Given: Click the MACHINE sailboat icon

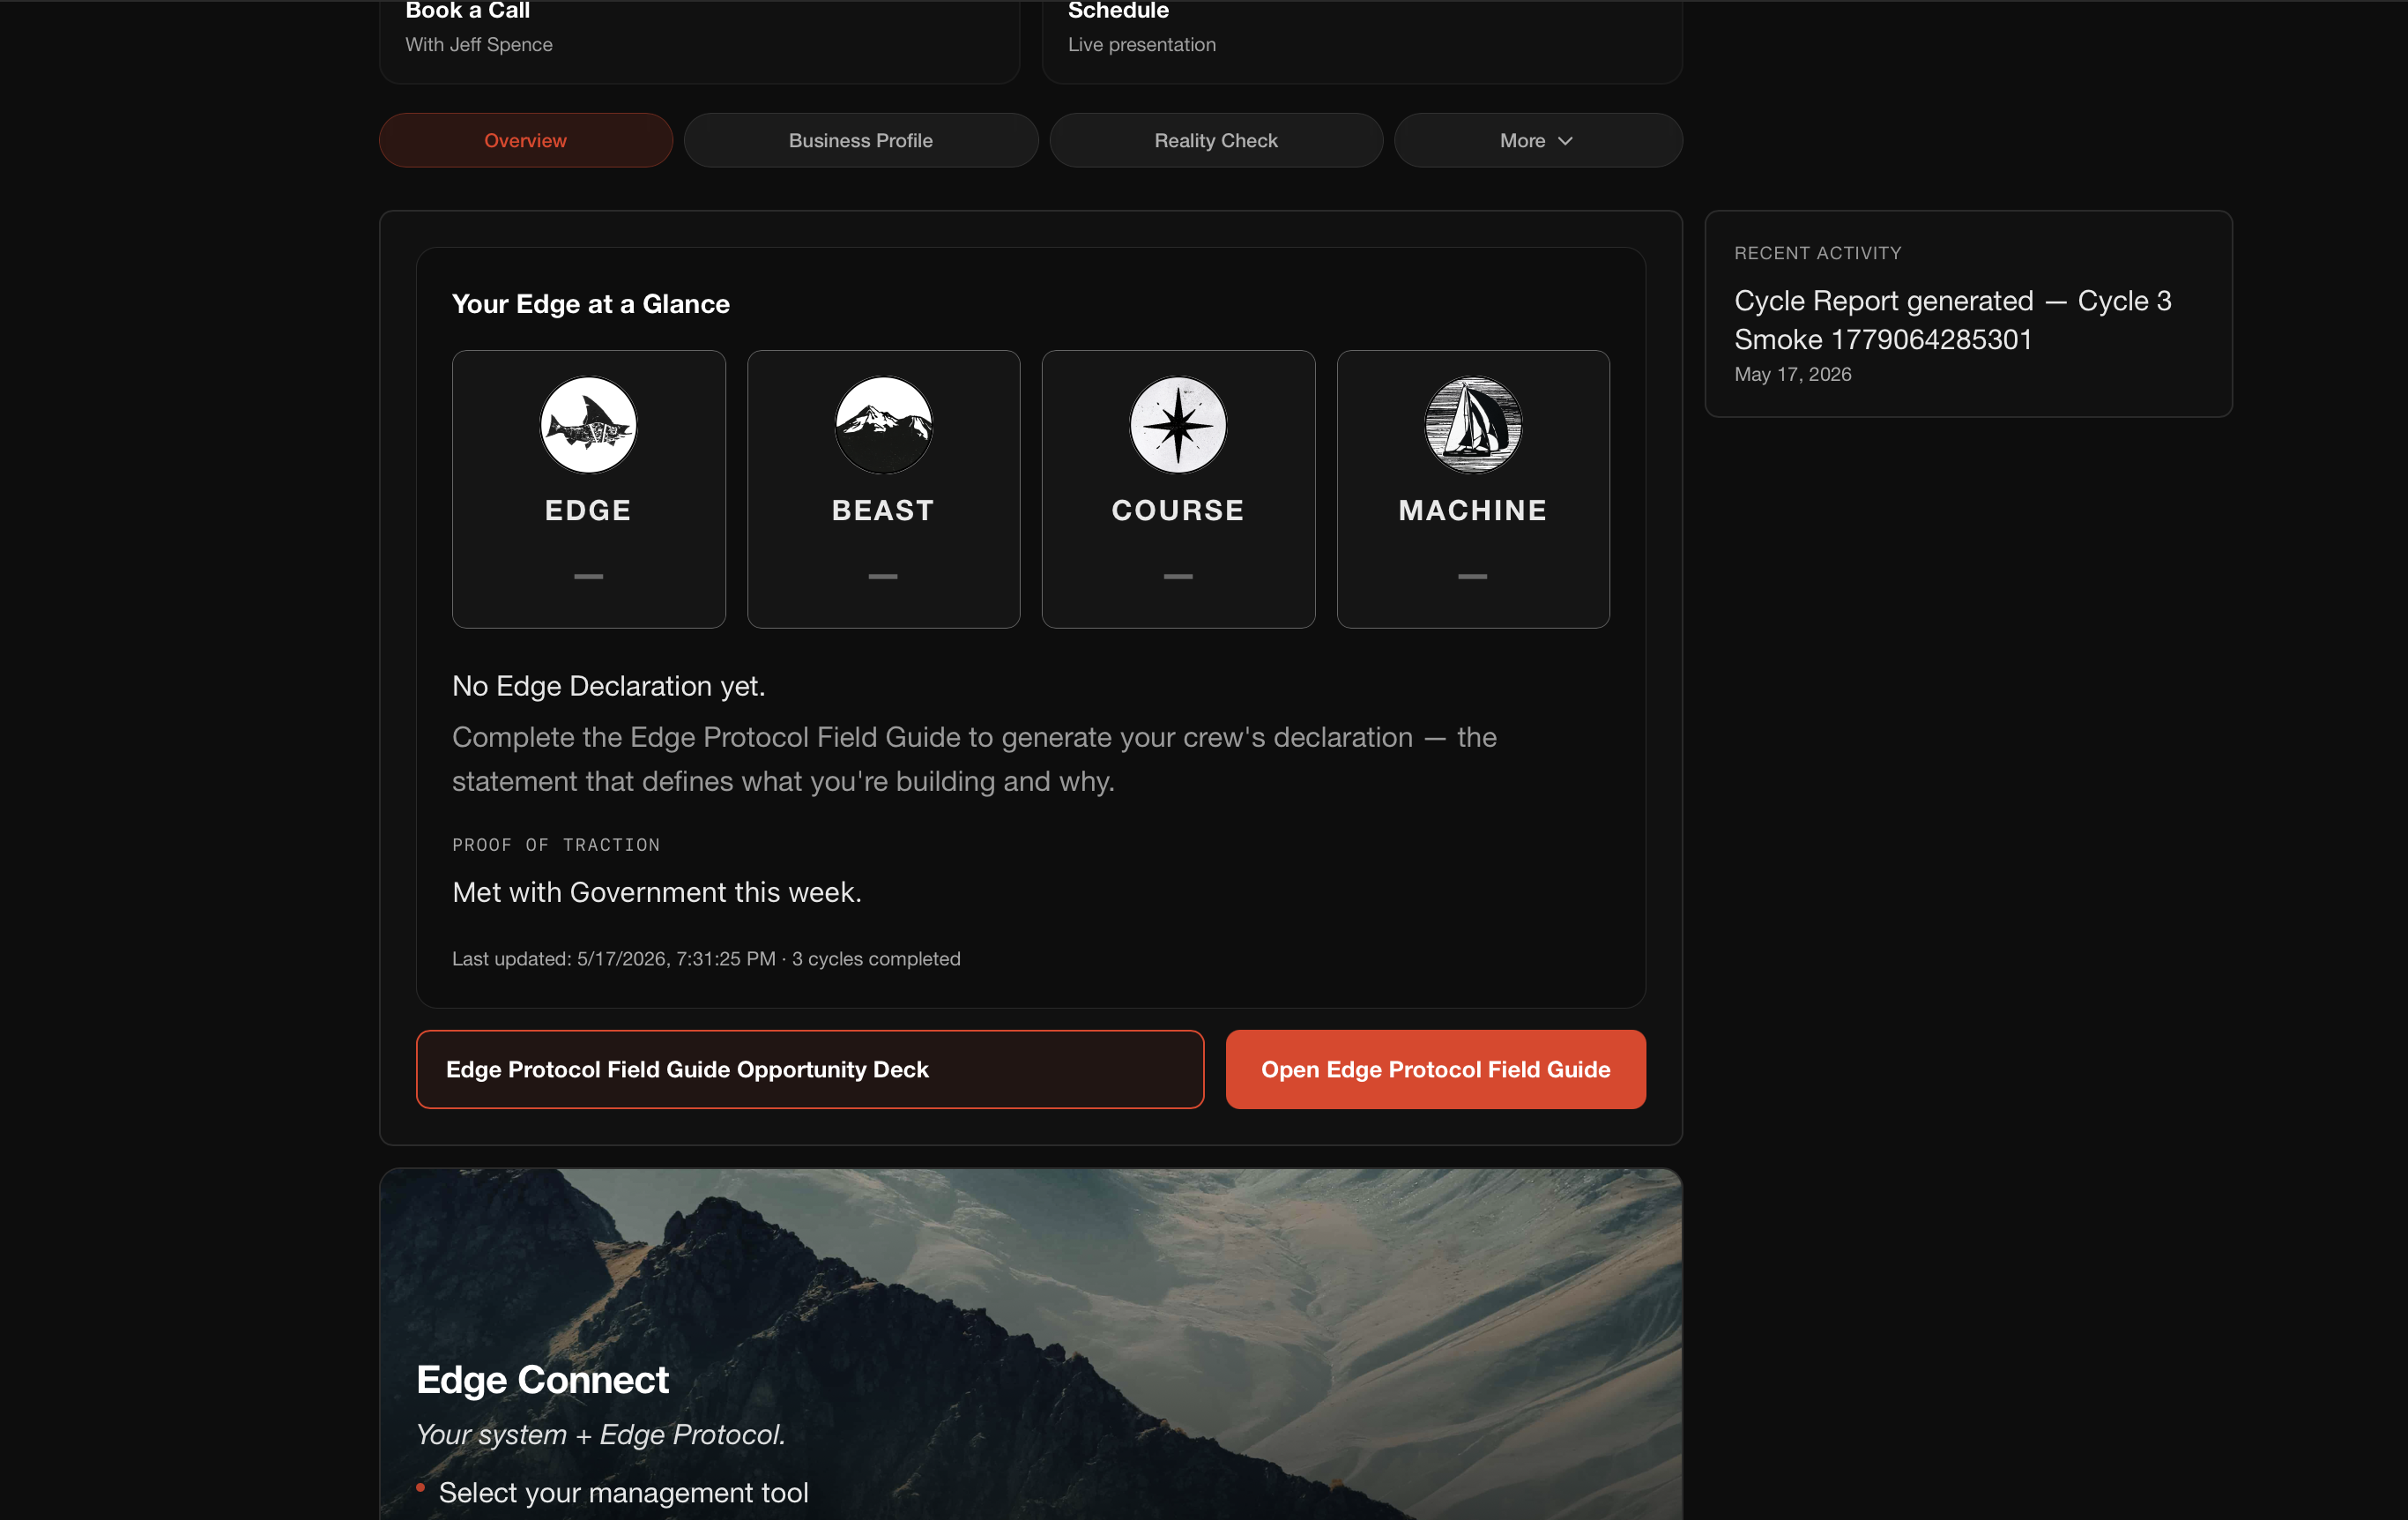Looking at the screenshot, I should tap(1473, 425).
